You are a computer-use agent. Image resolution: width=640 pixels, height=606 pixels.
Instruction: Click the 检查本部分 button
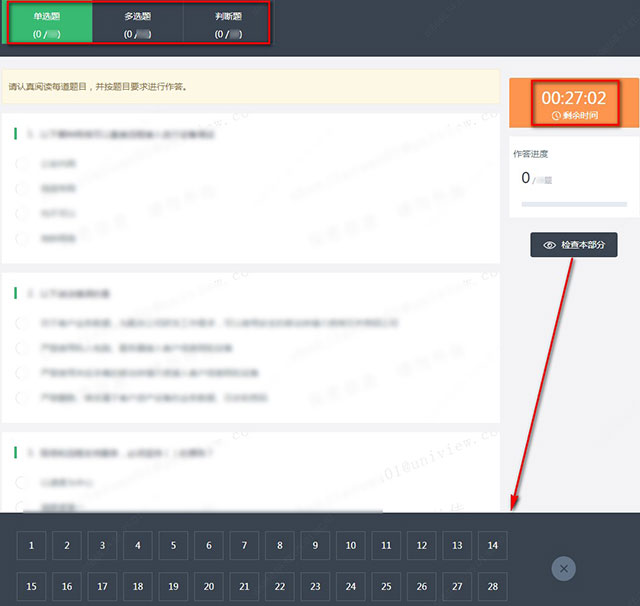coord(574,245)
